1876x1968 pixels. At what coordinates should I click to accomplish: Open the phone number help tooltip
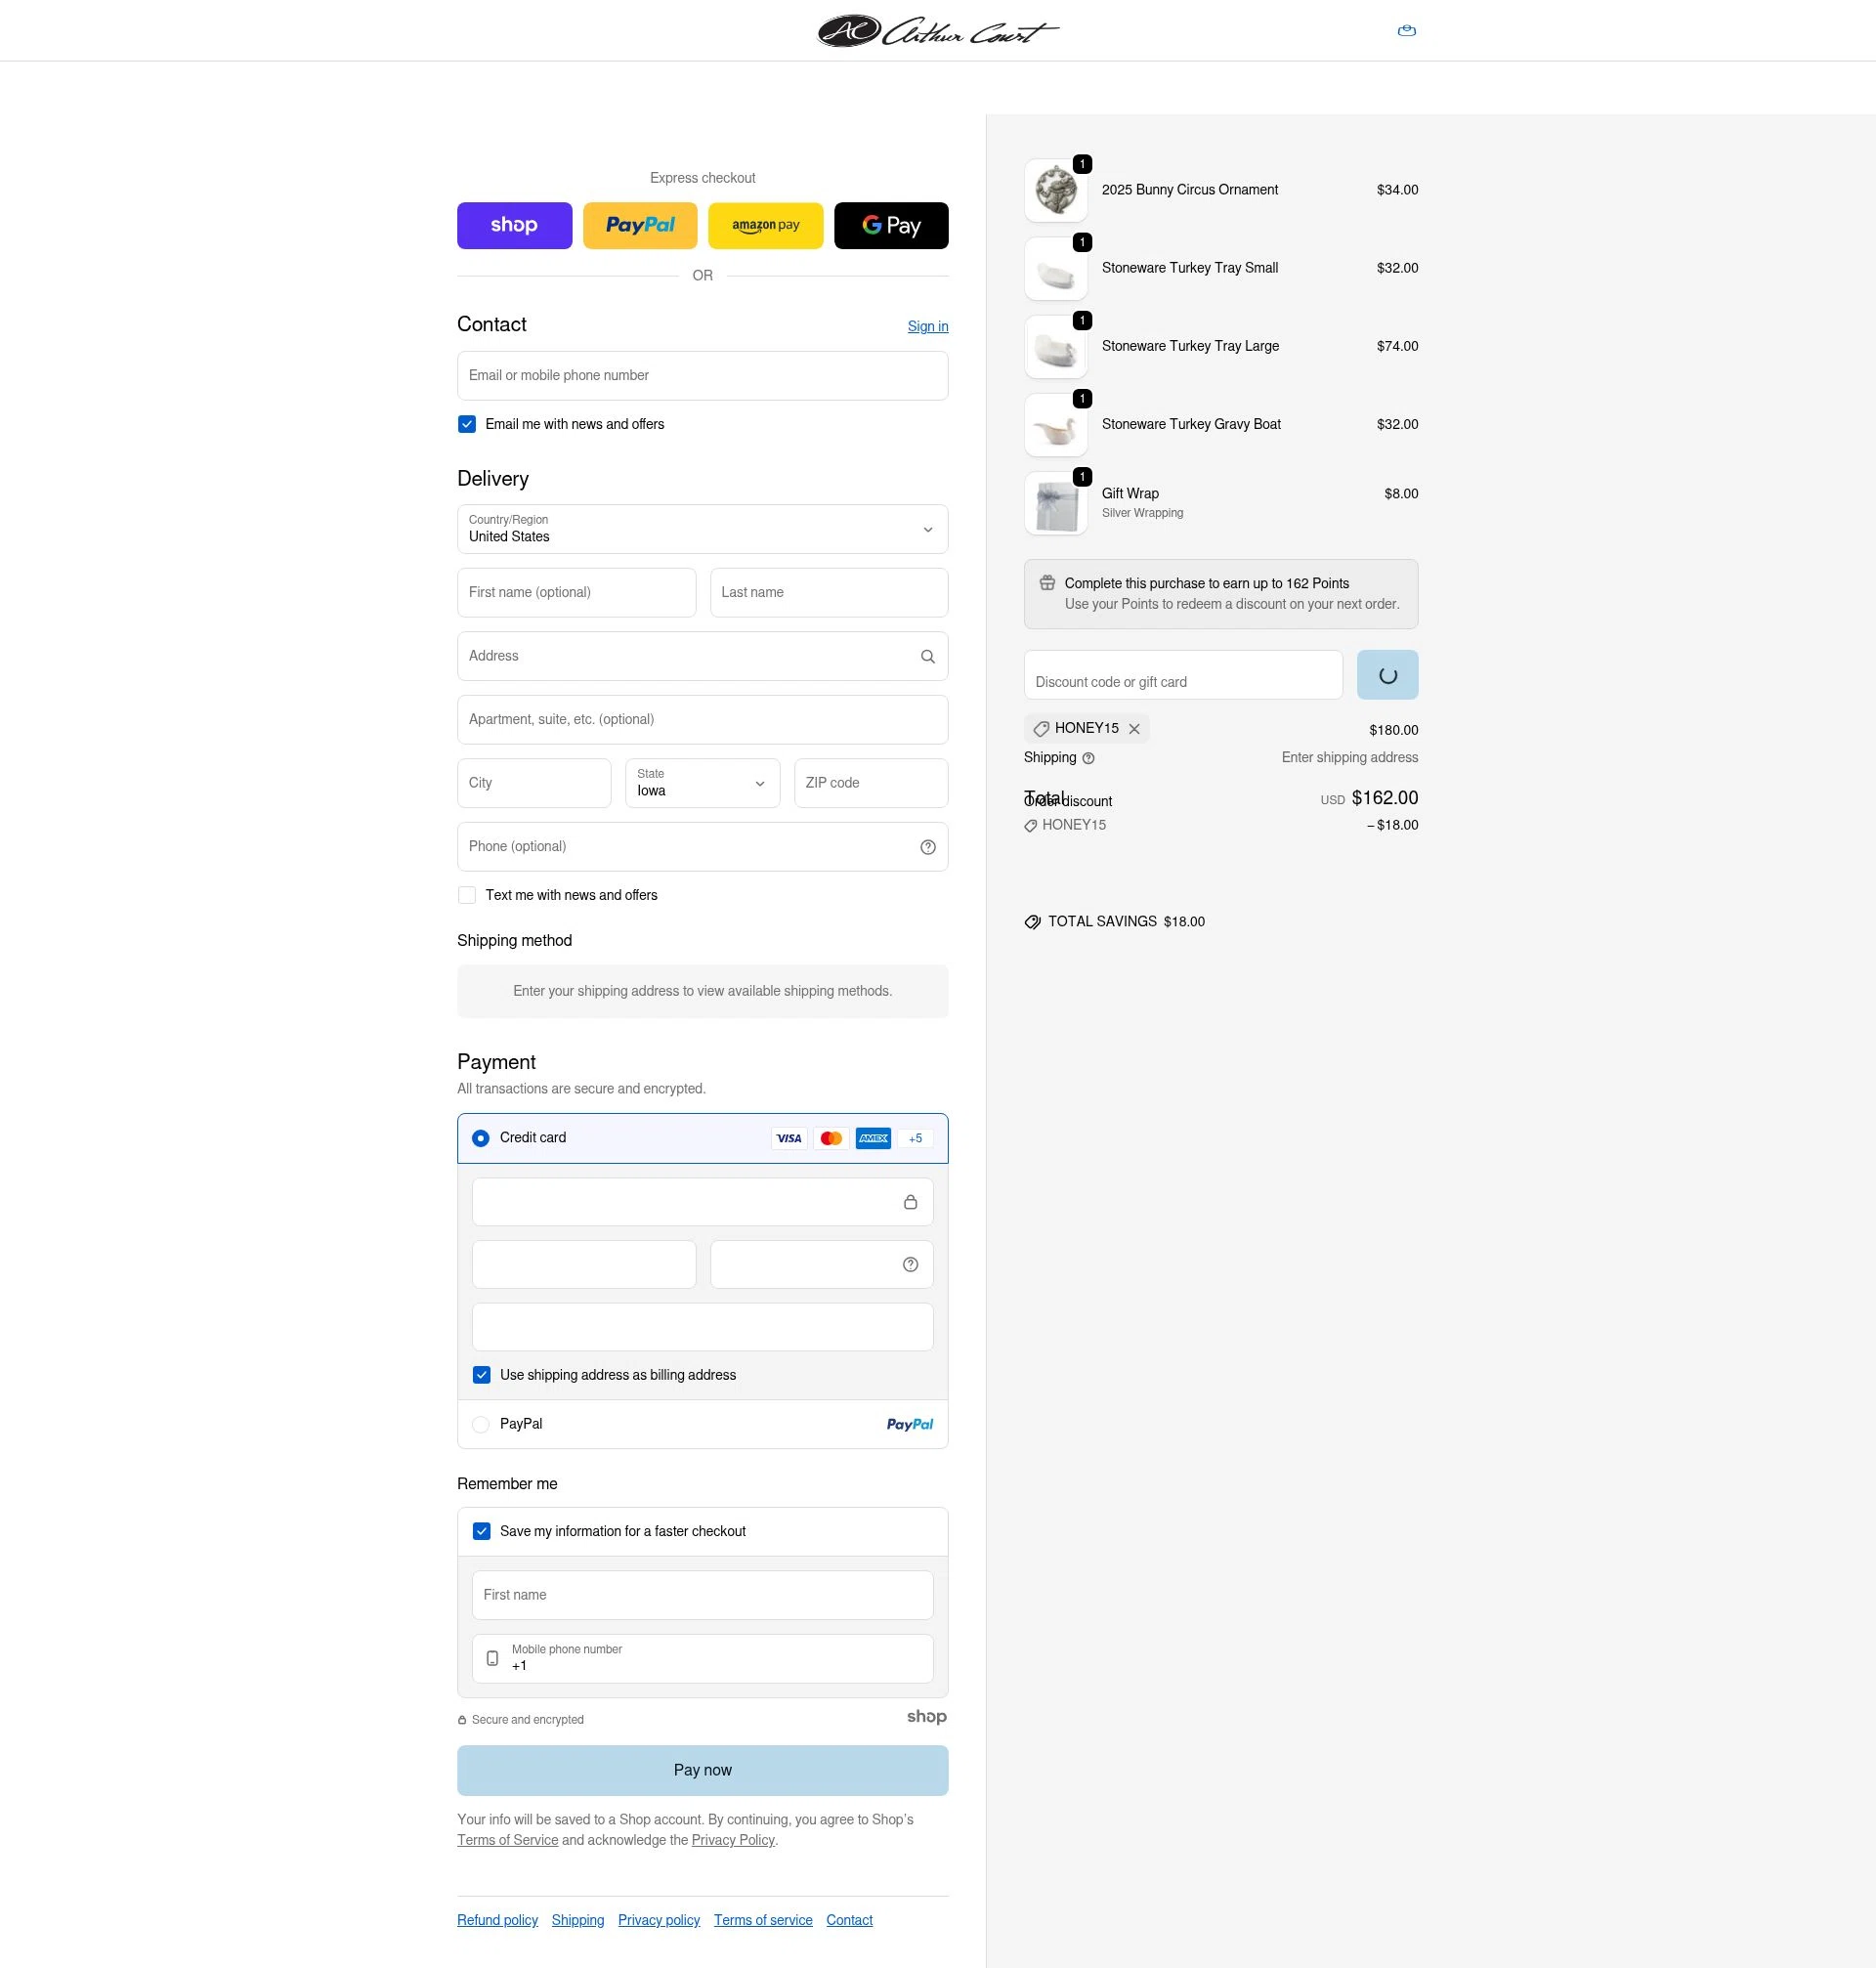(927, 846)
